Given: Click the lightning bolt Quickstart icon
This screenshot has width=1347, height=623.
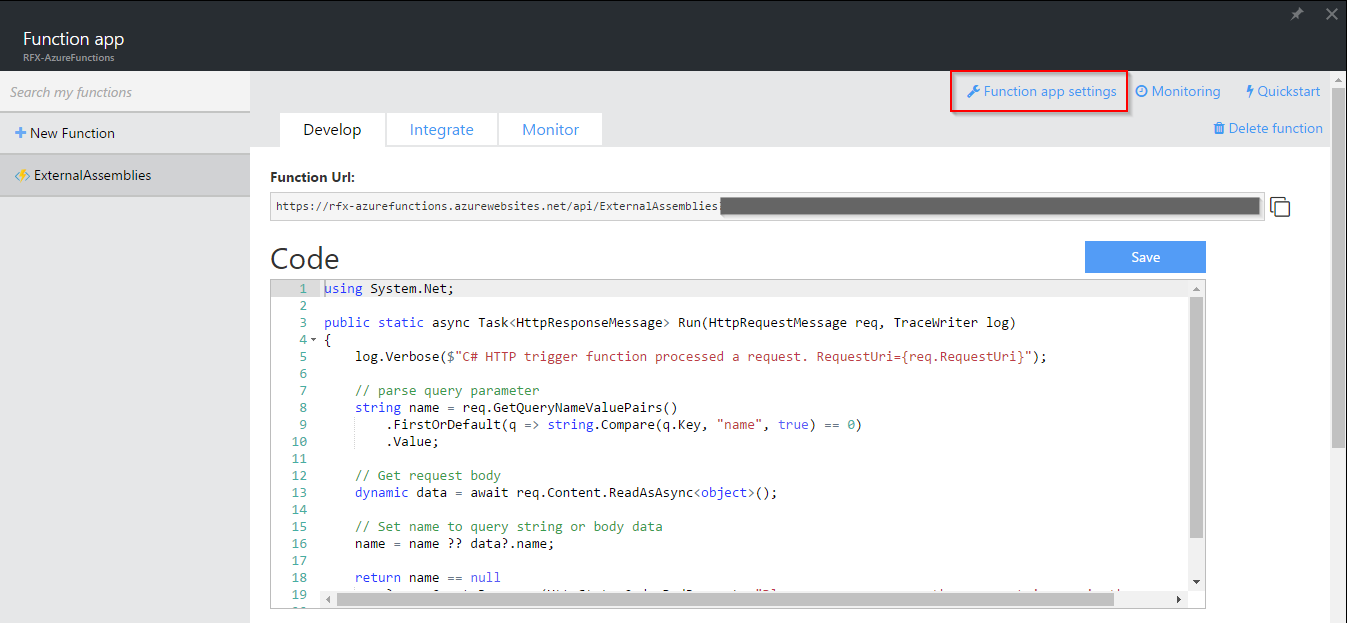Looking at the screenshot, I should pyautogui.click(x=1250, y=92).
